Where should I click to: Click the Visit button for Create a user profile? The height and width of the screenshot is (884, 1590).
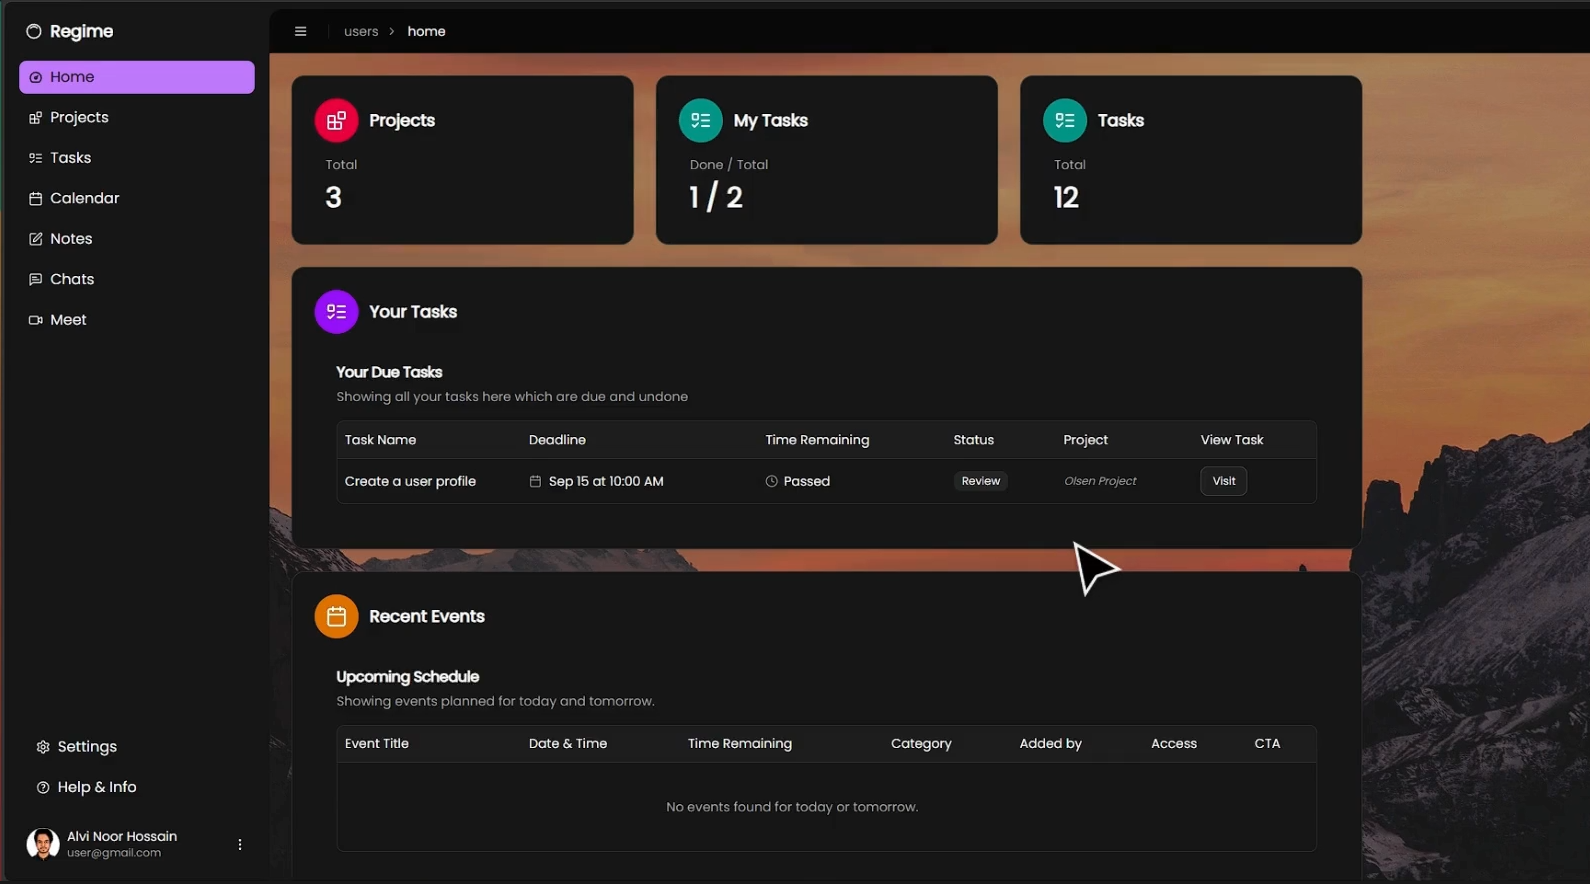pyautogui.click(x=1223, y=481)
